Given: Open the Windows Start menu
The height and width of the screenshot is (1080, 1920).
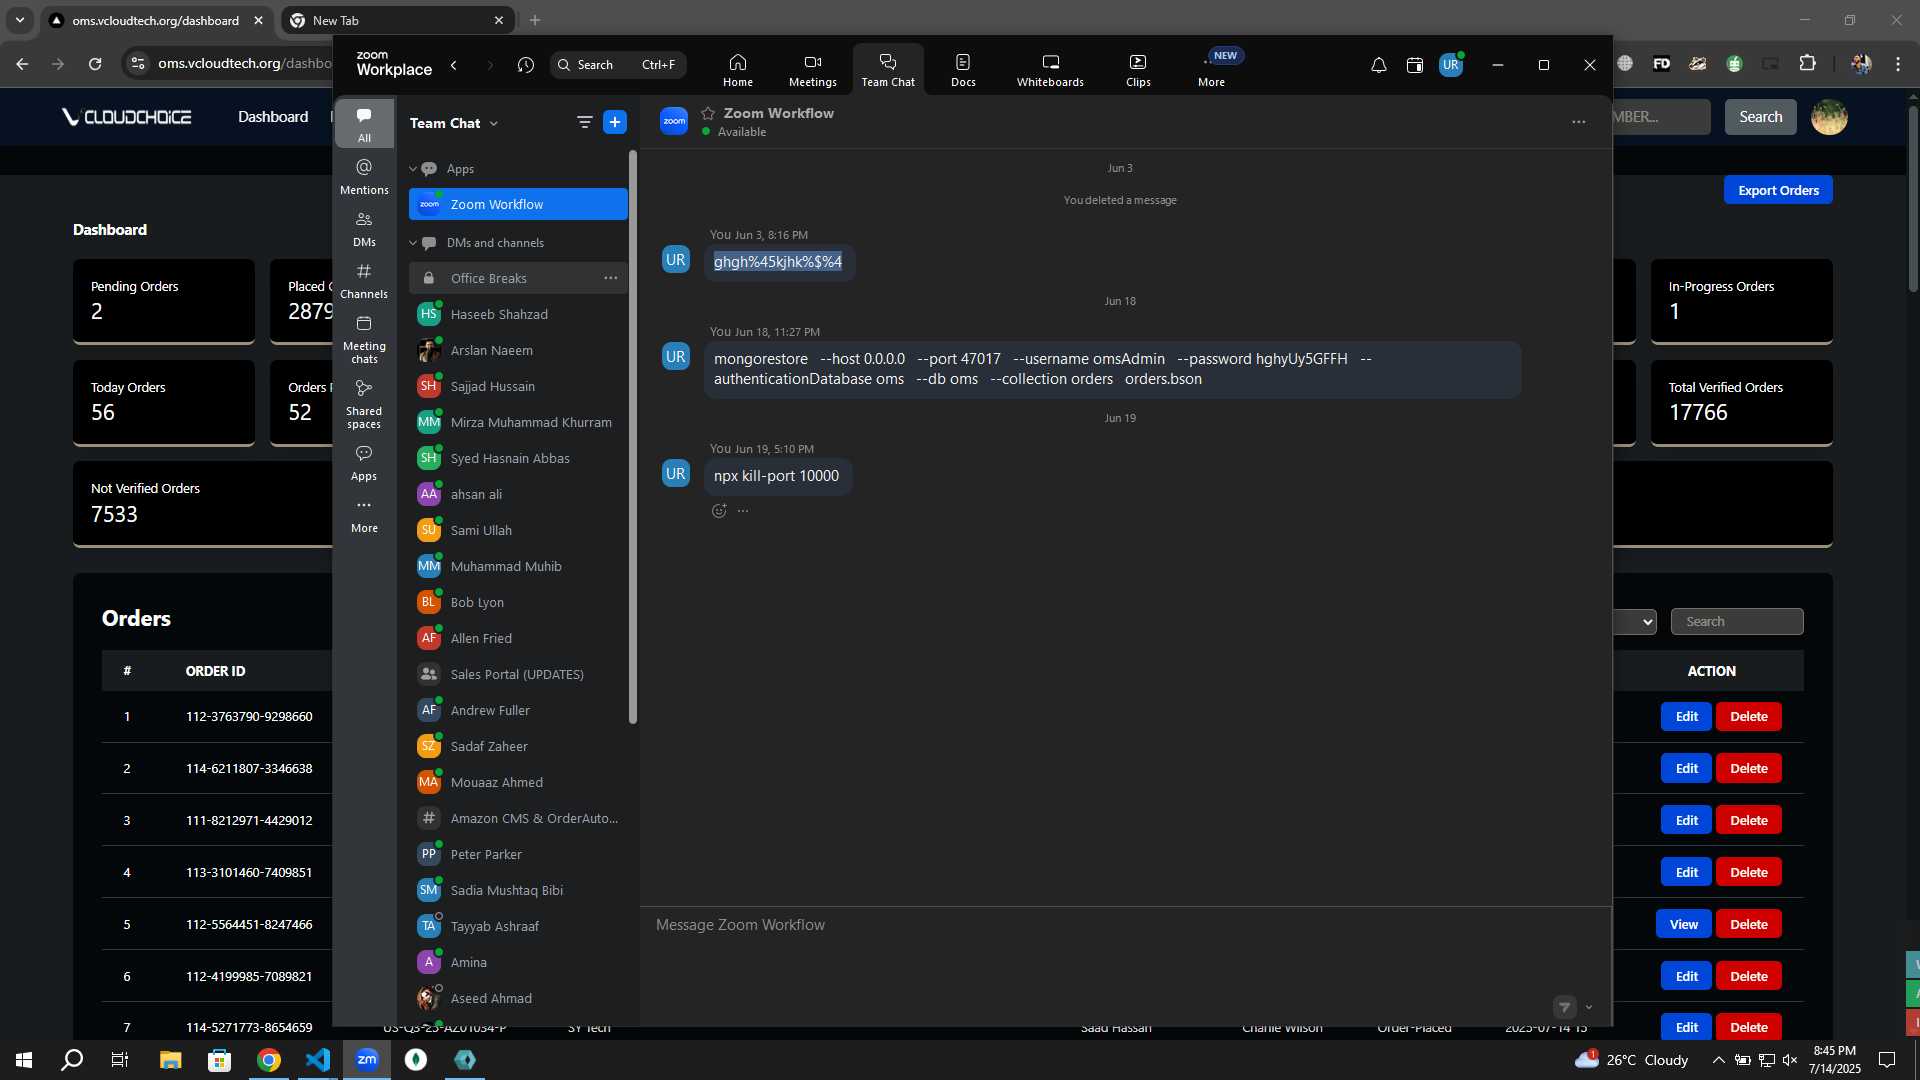Looking at the screenshot, I should coord(24,1059).
